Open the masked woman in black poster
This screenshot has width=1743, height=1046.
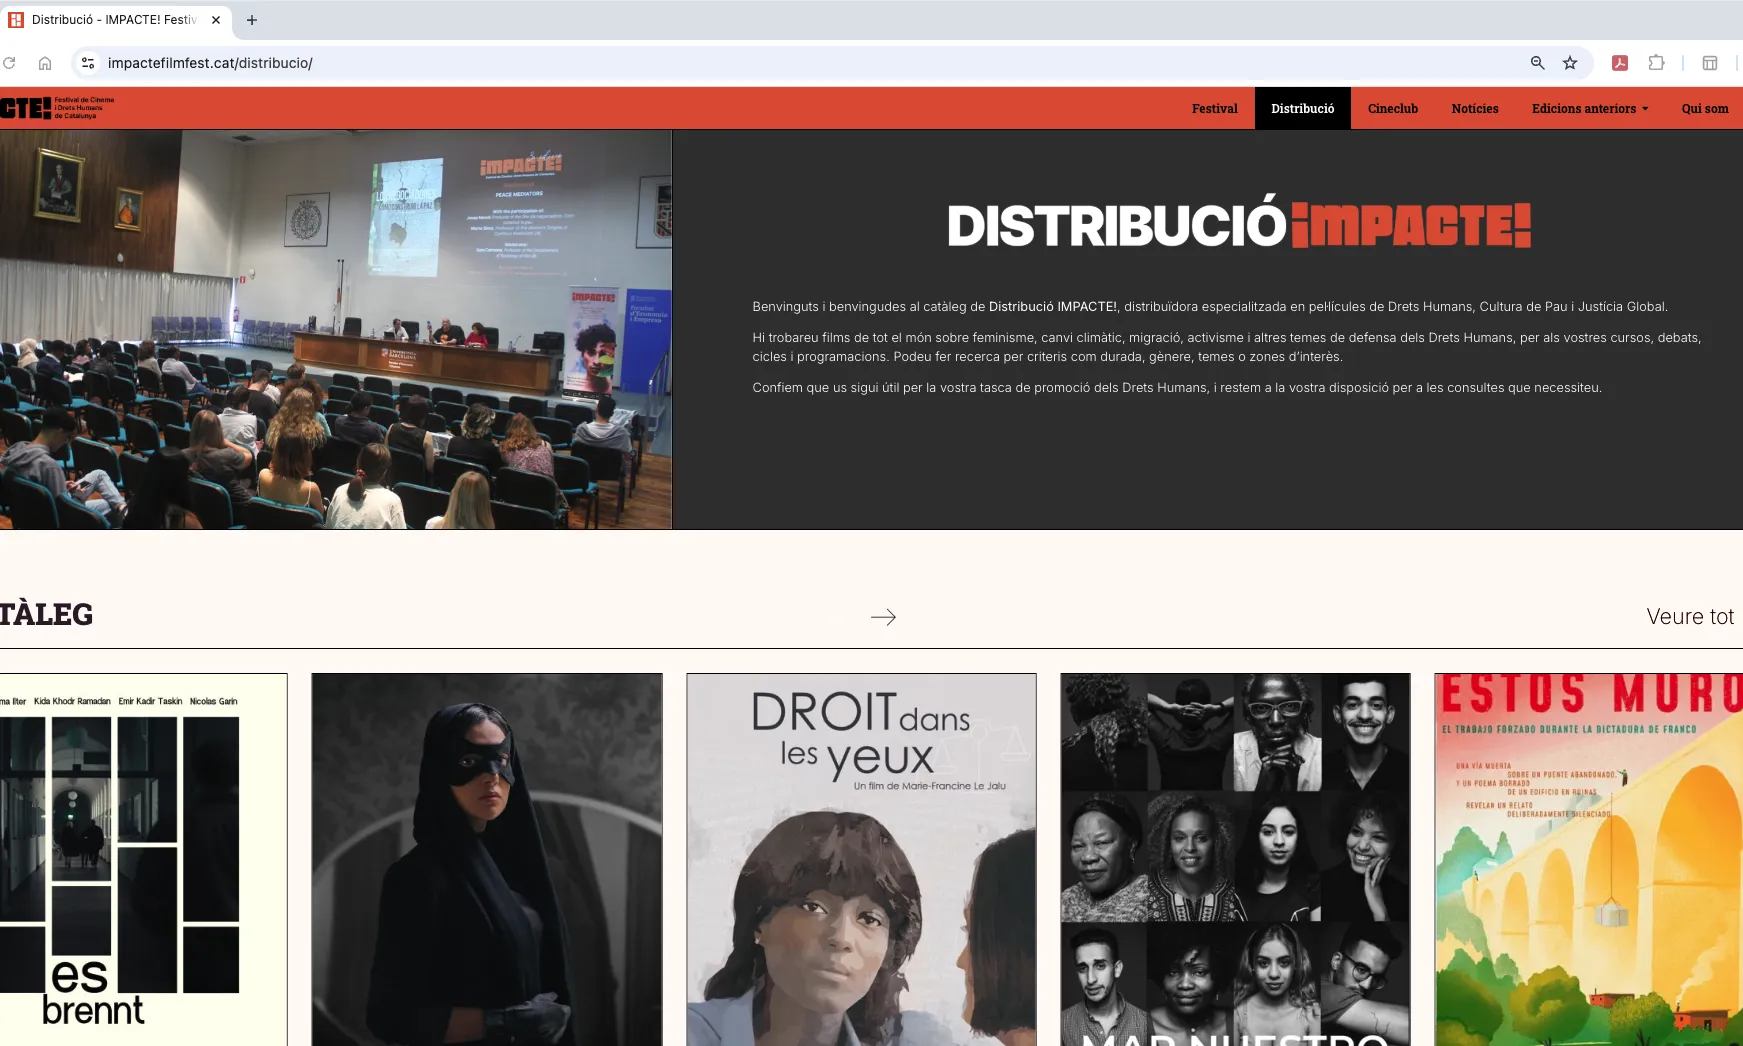pyautogui.click(x=487, y=860)
